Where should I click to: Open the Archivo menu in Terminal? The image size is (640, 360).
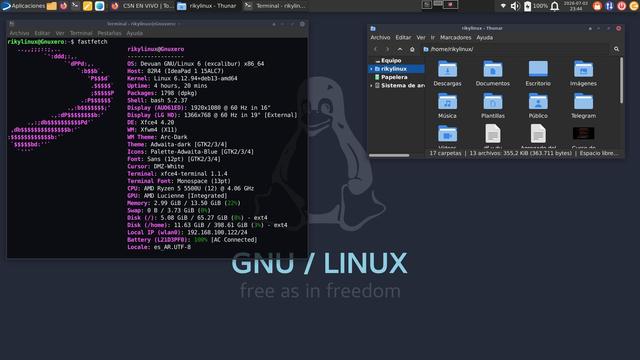(19, 33)
